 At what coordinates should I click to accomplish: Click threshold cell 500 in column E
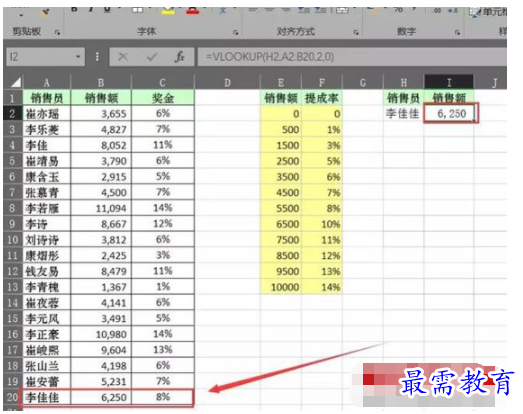[281, 129]
